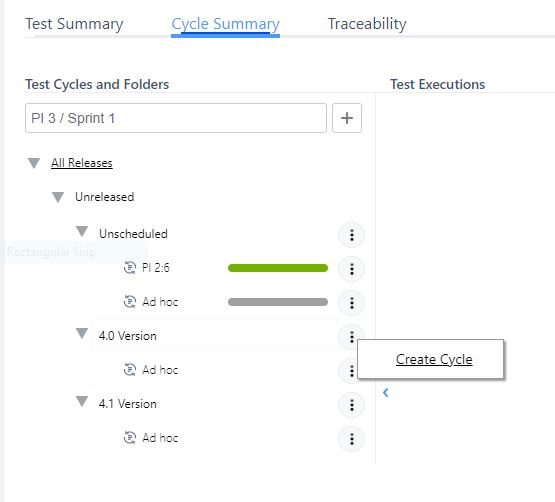Click the green PI 2:6 progress bar
Viewport: 555px width, 502px height.
278,268
